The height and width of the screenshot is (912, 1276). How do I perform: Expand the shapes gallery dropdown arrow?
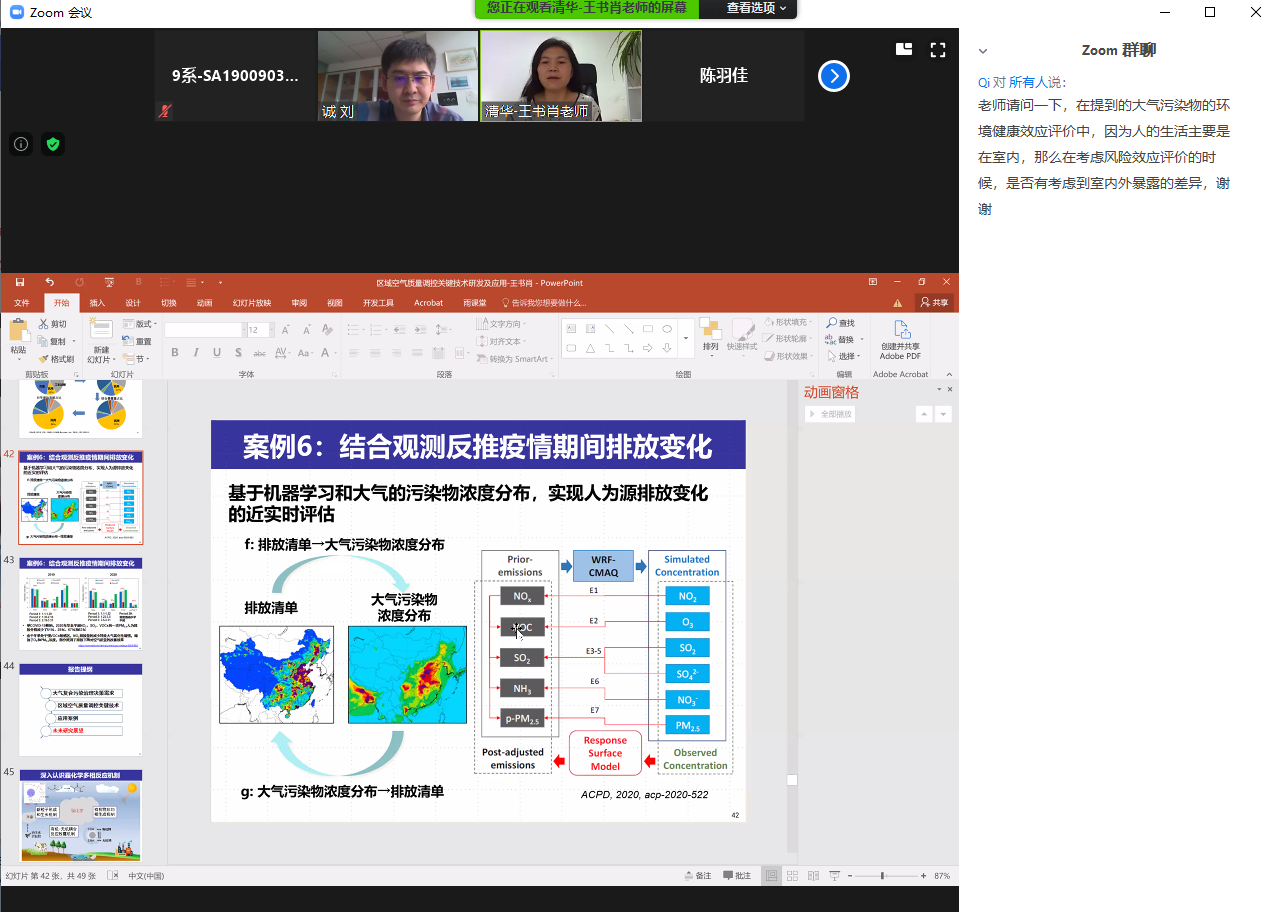click(686, 339)
